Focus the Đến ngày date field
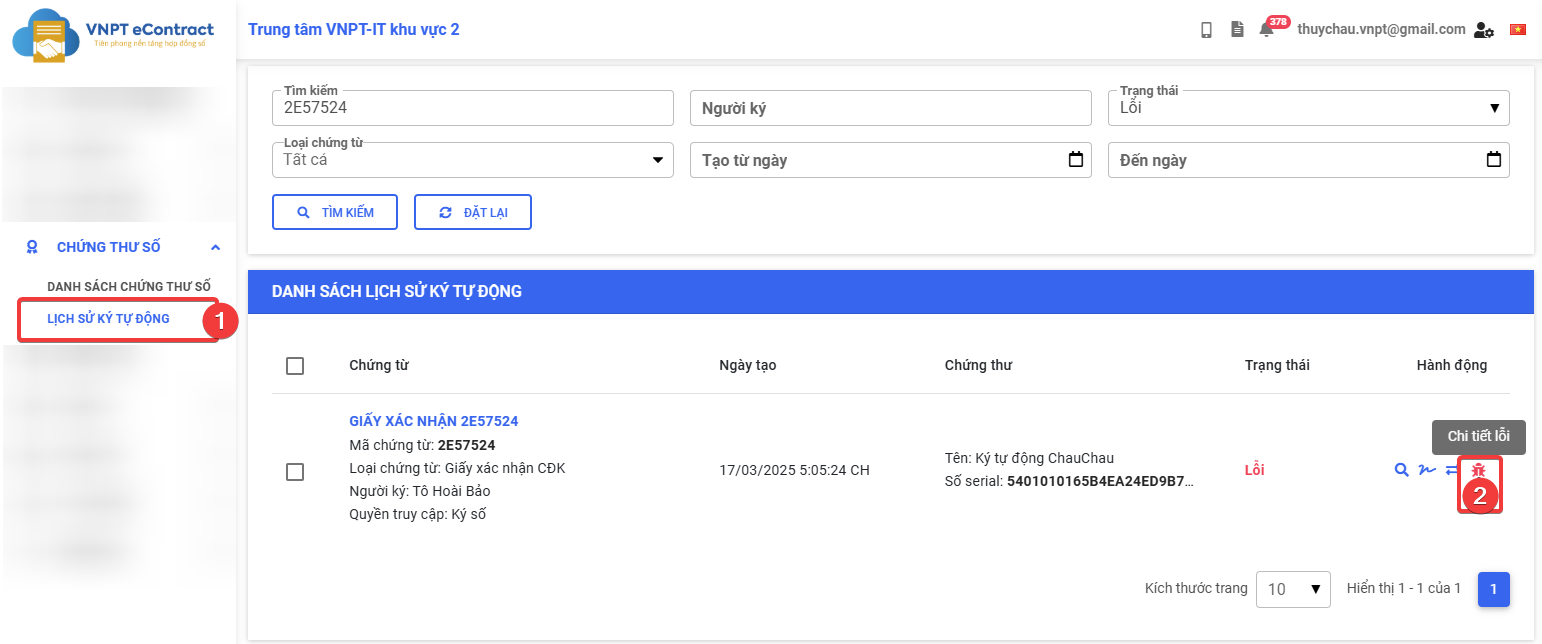This screenshot has width=1542, height=644. coord(1308,160)
